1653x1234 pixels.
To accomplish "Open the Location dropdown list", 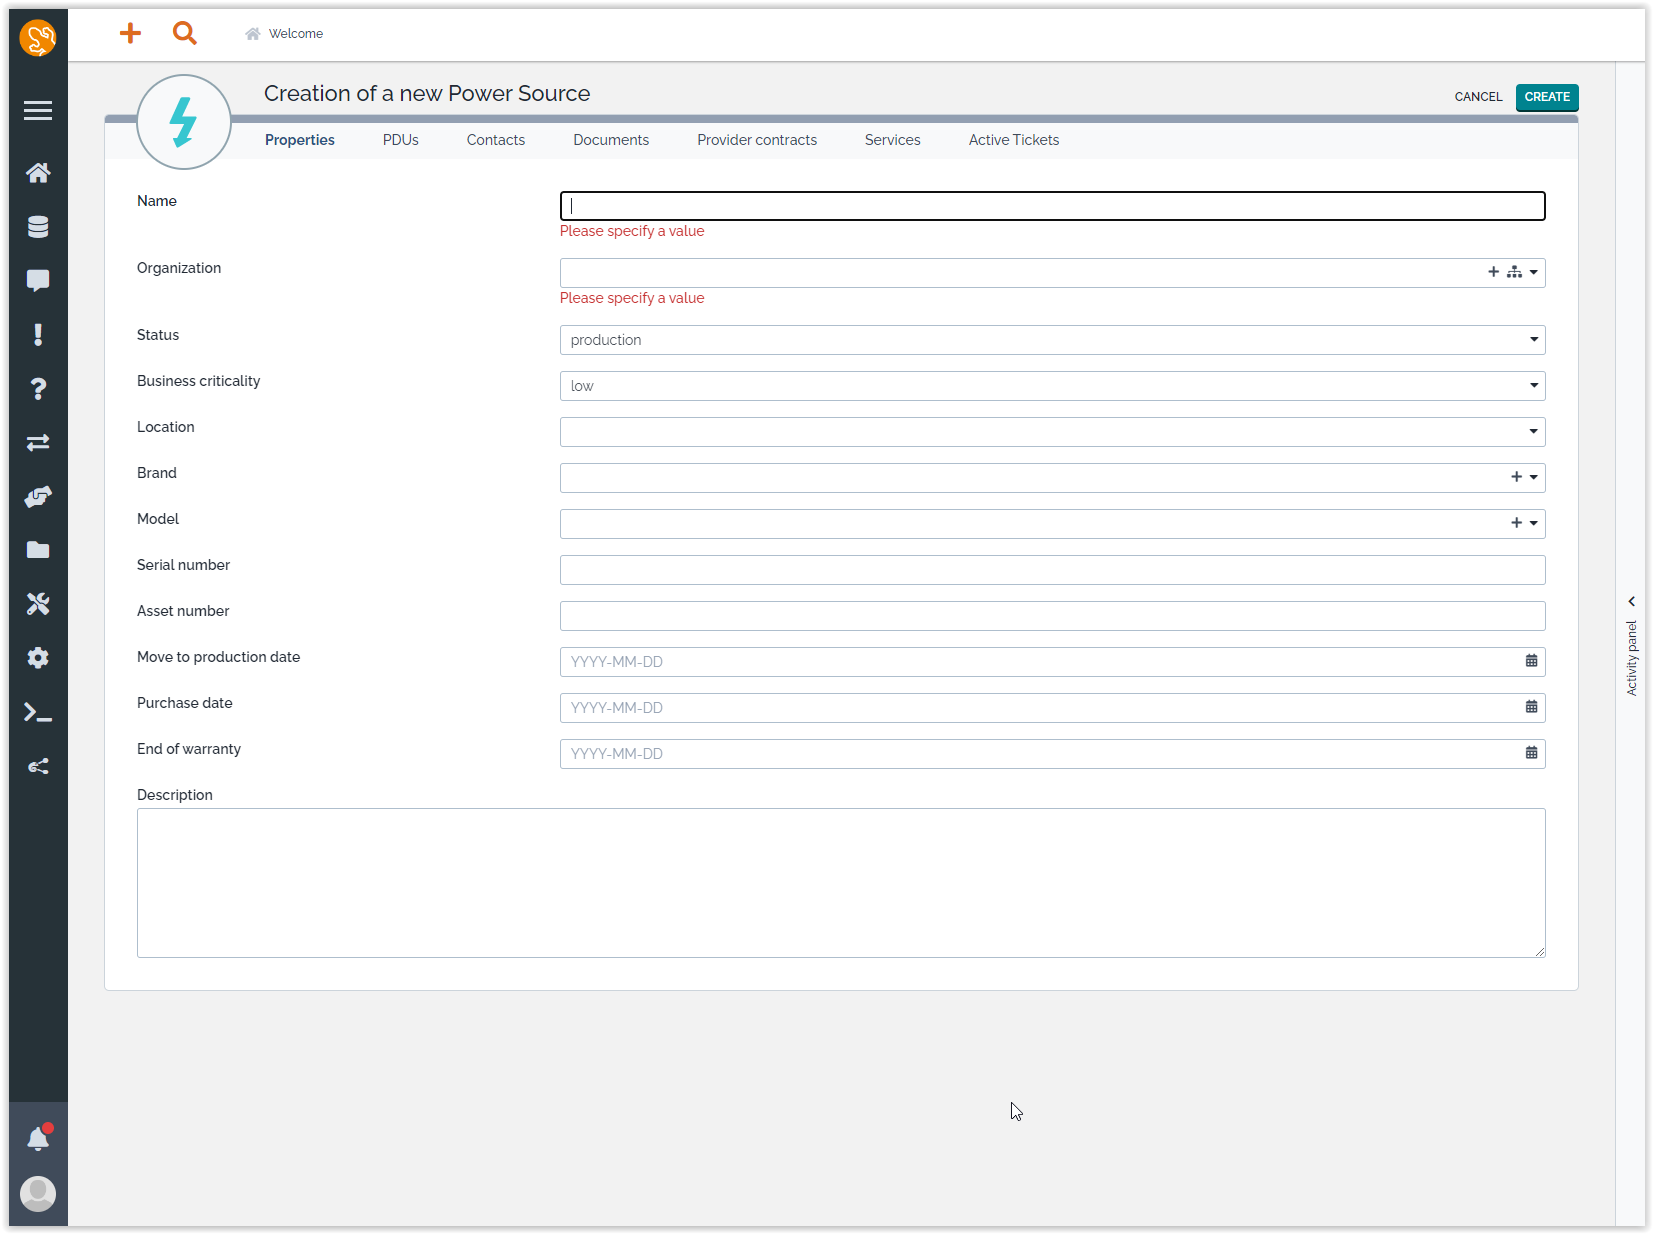I will tap(1533, 432).
